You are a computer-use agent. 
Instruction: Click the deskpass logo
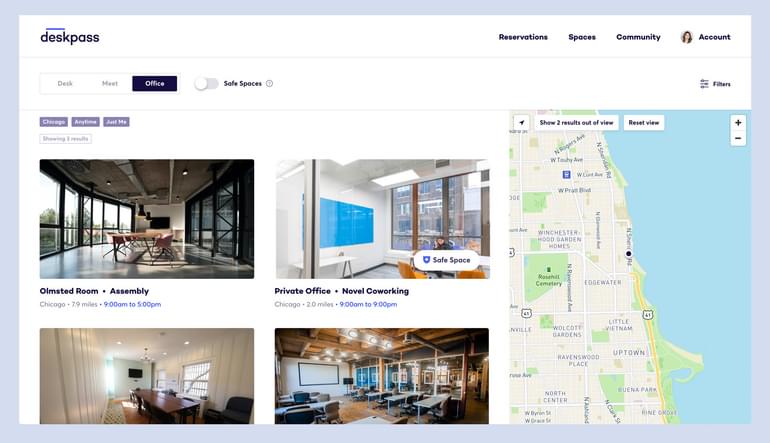[x=70, y=36]
